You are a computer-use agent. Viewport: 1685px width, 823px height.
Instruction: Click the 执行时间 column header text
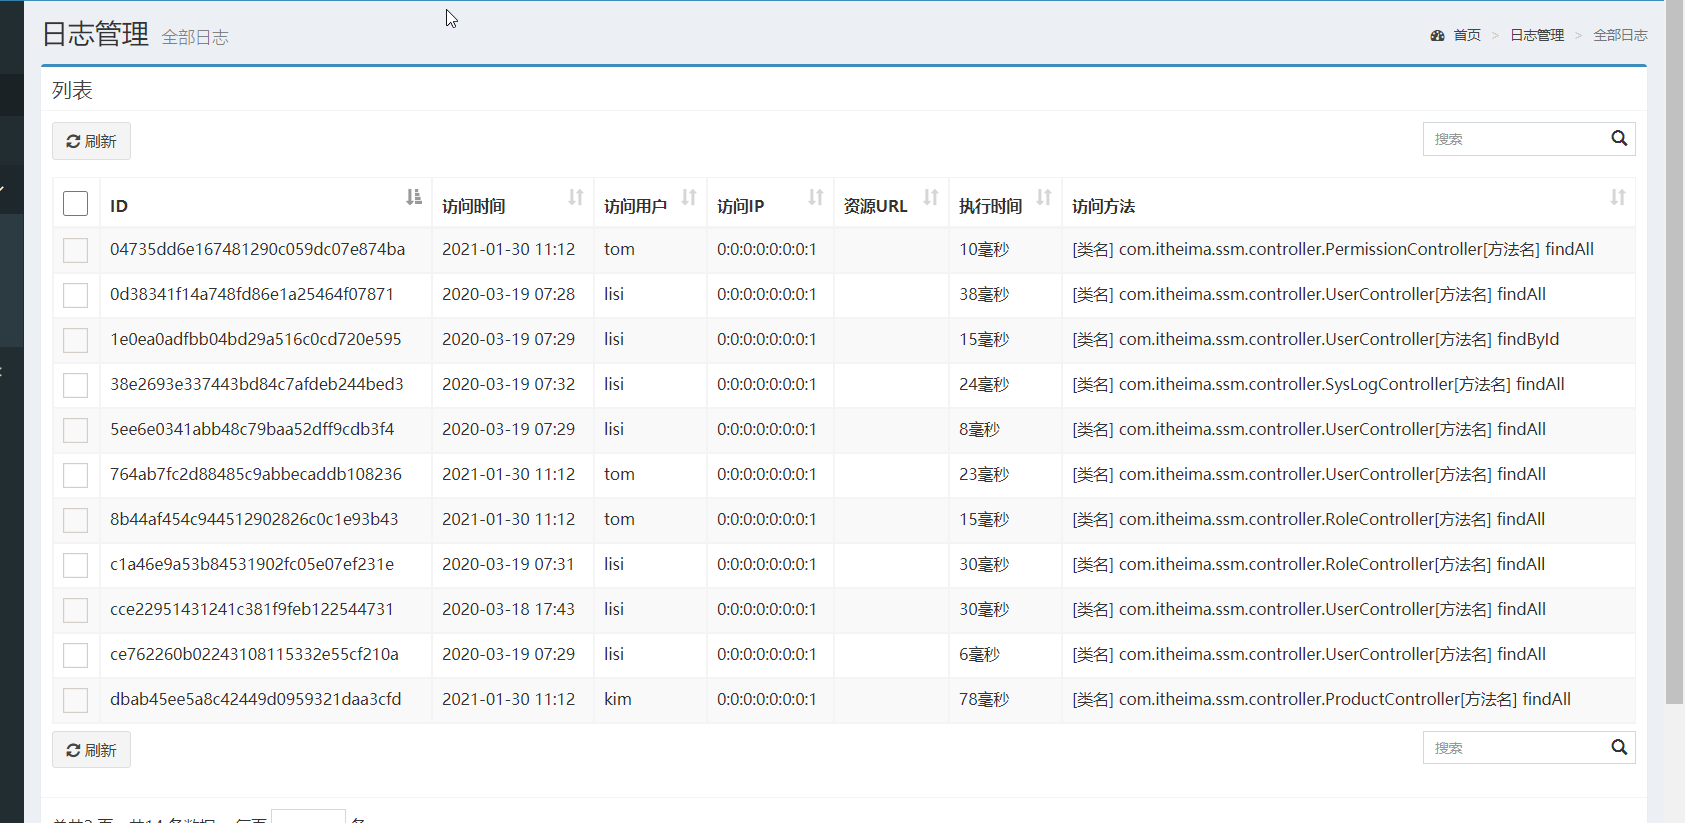[990, 206]
